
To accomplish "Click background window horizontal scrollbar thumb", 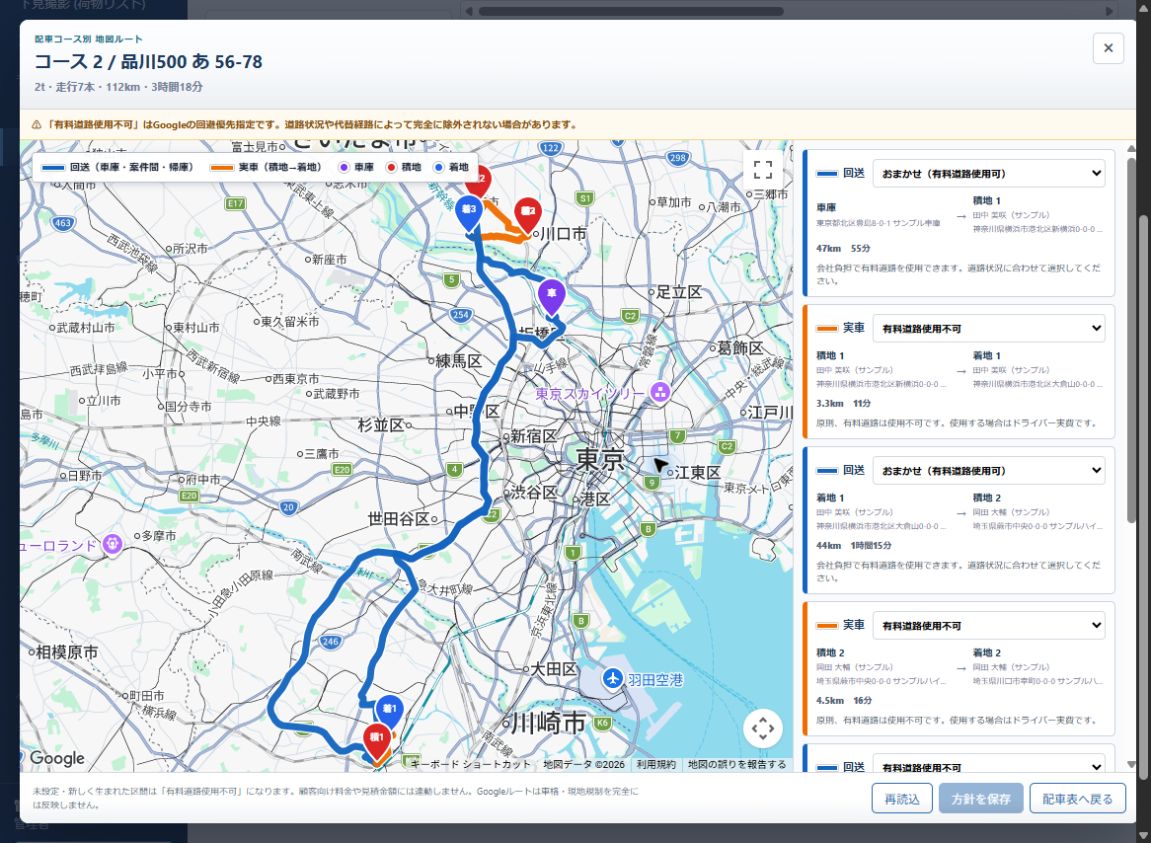I will 631,11.
